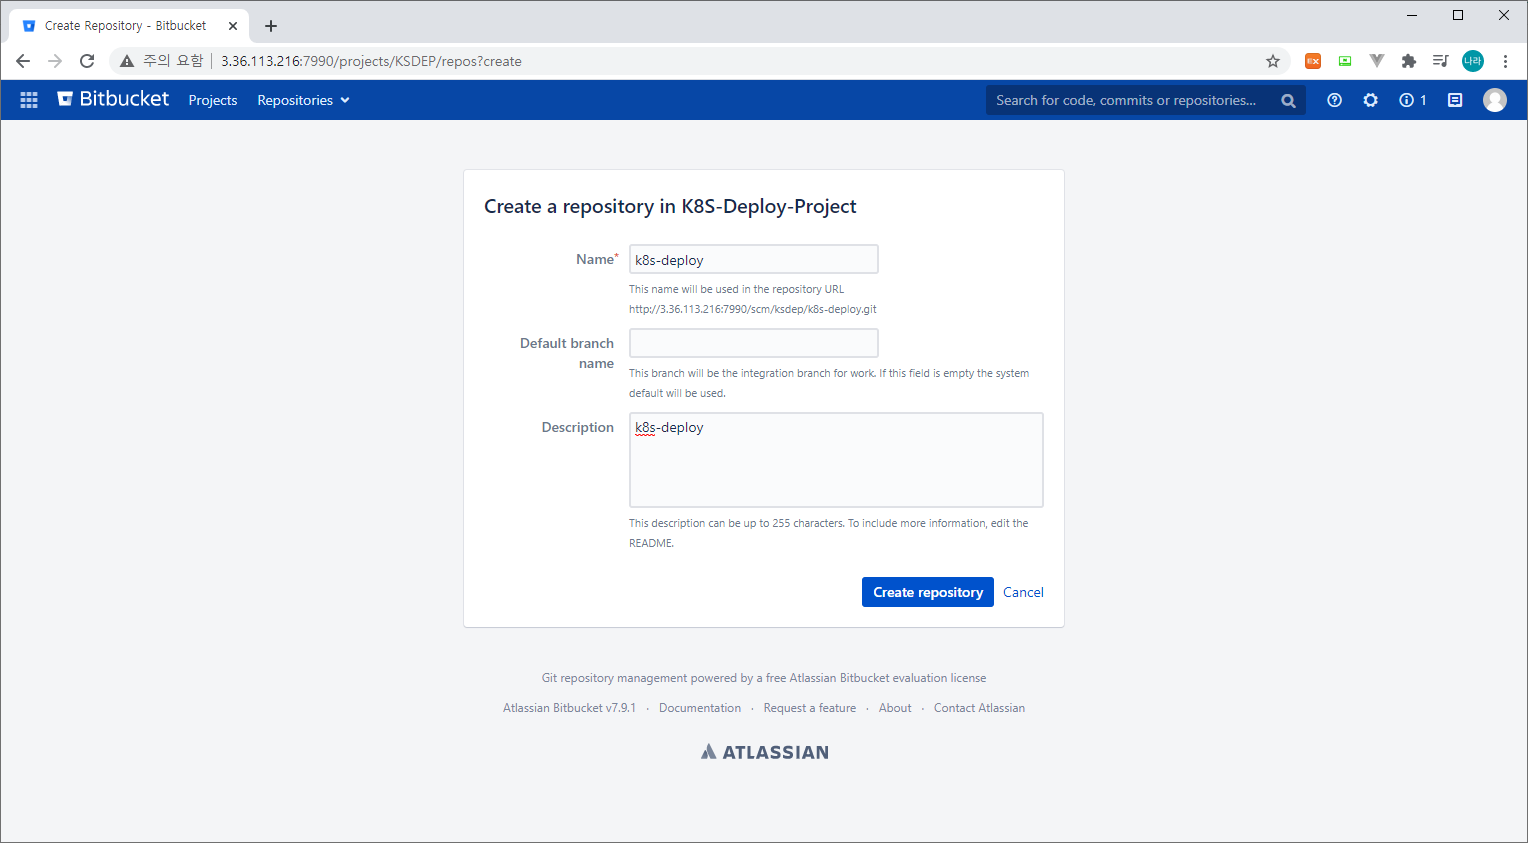Click the music playlist extension icon
Viewport: 1528px width, 843px height.
pos(1441,61)
